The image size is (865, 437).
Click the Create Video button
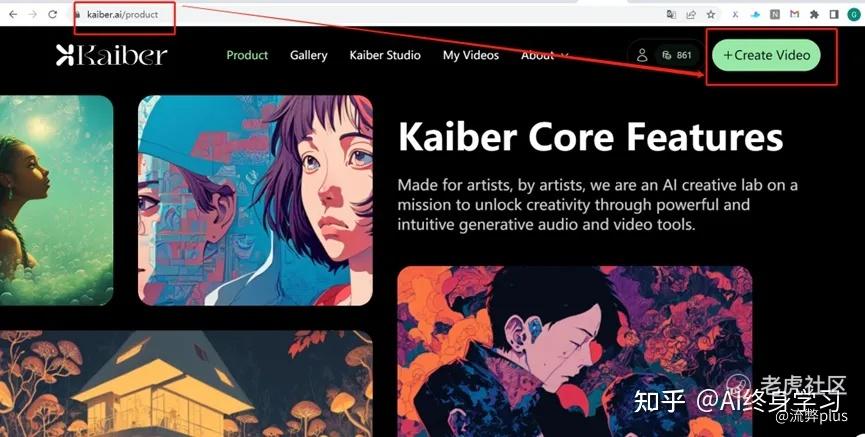pyautogui.click(x=766, y=55)
